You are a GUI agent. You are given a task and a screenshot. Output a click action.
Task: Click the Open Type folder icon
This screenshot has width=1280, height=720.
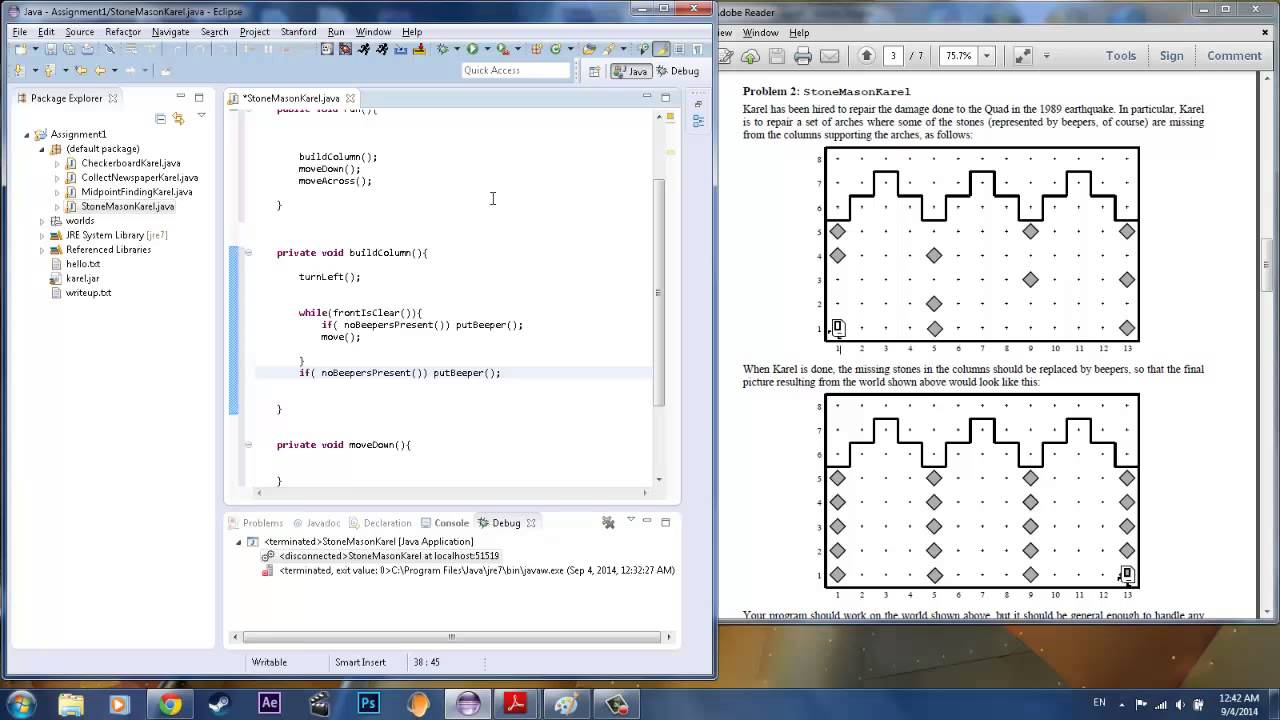pyautogui.click(x=589, y=49)
